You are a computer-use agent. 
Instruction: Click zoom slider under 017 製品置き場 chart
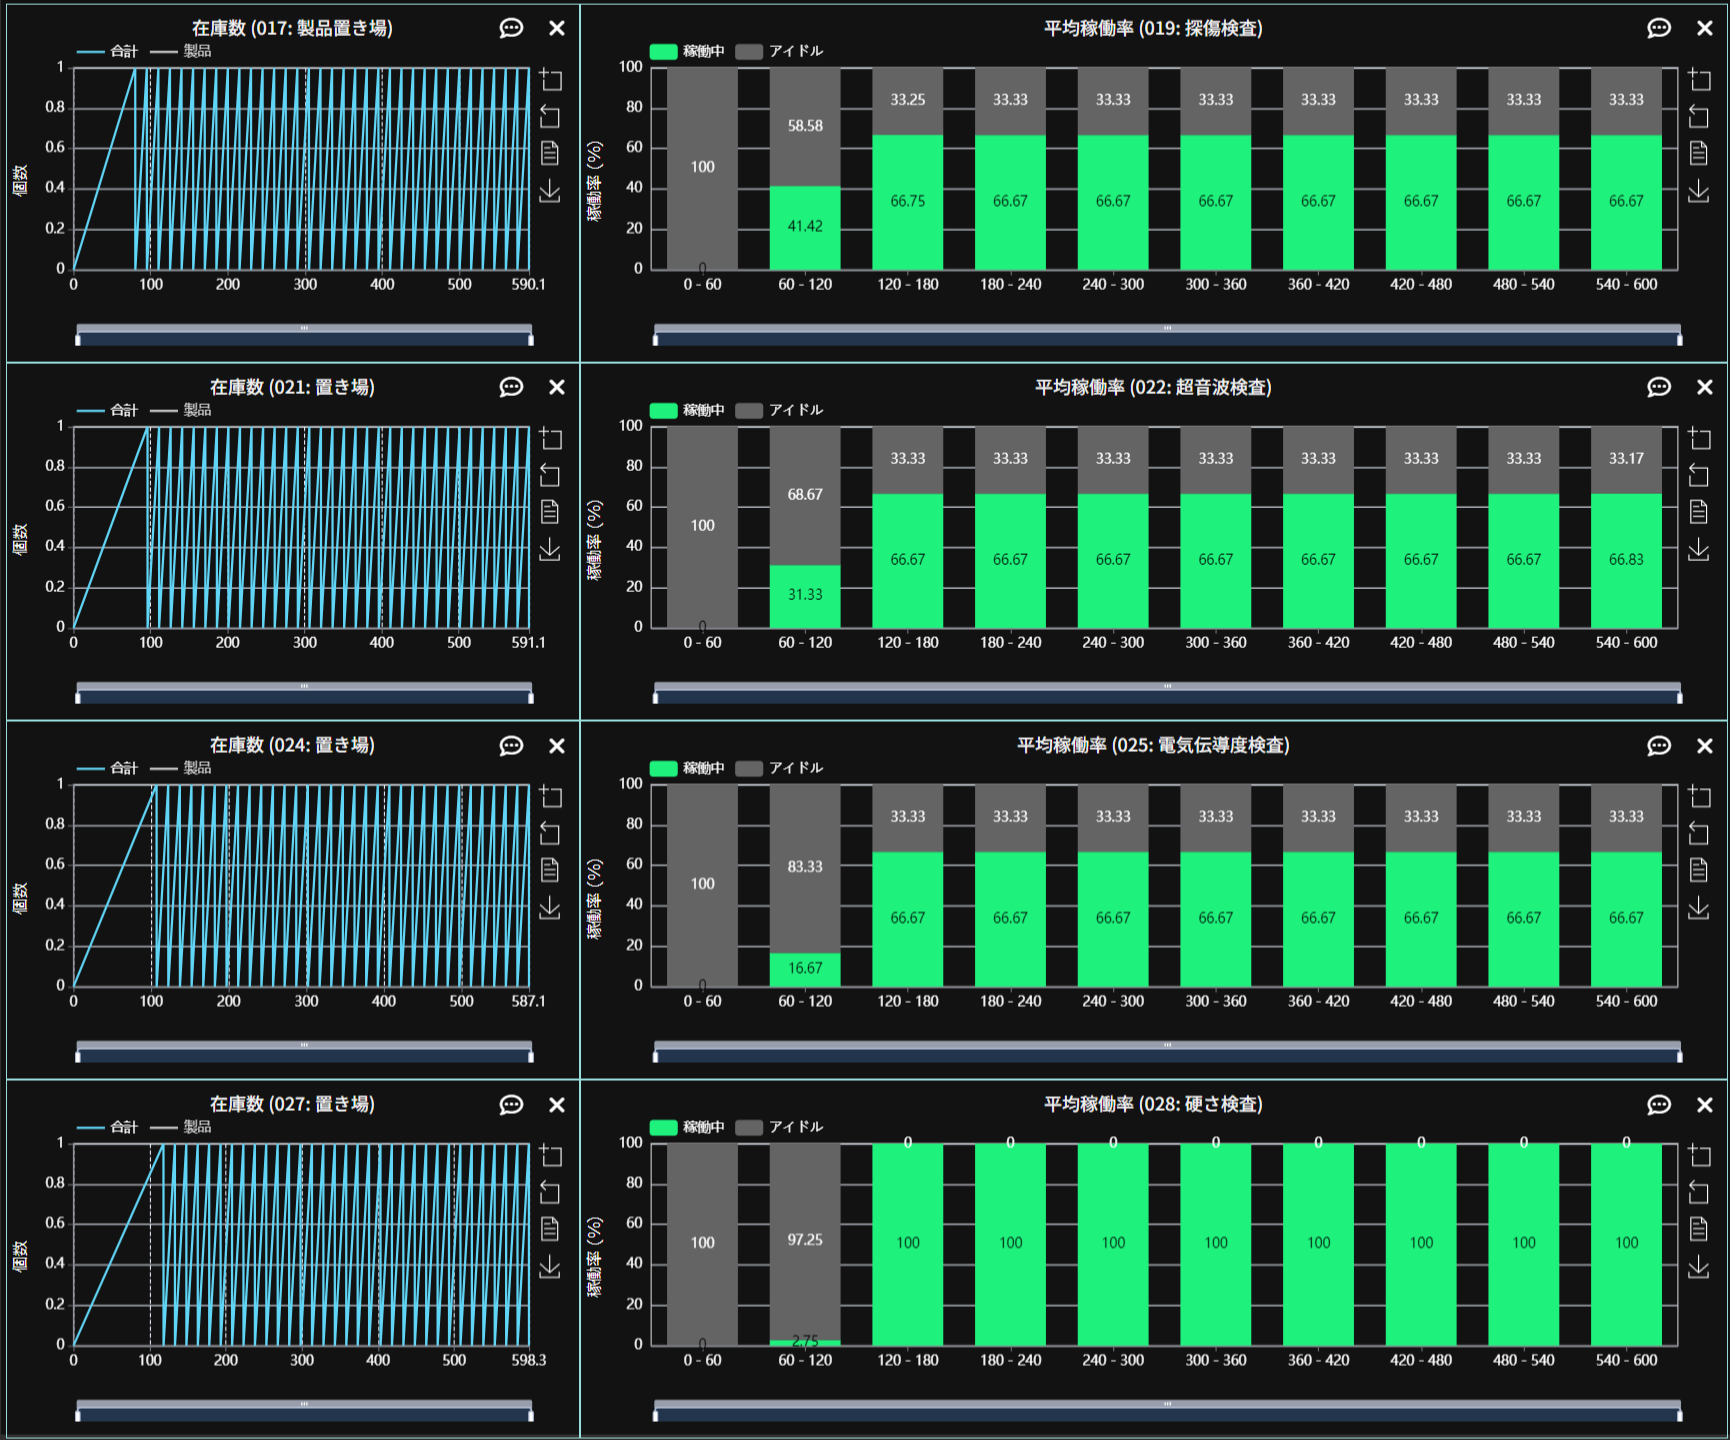[x=304, y=336]
